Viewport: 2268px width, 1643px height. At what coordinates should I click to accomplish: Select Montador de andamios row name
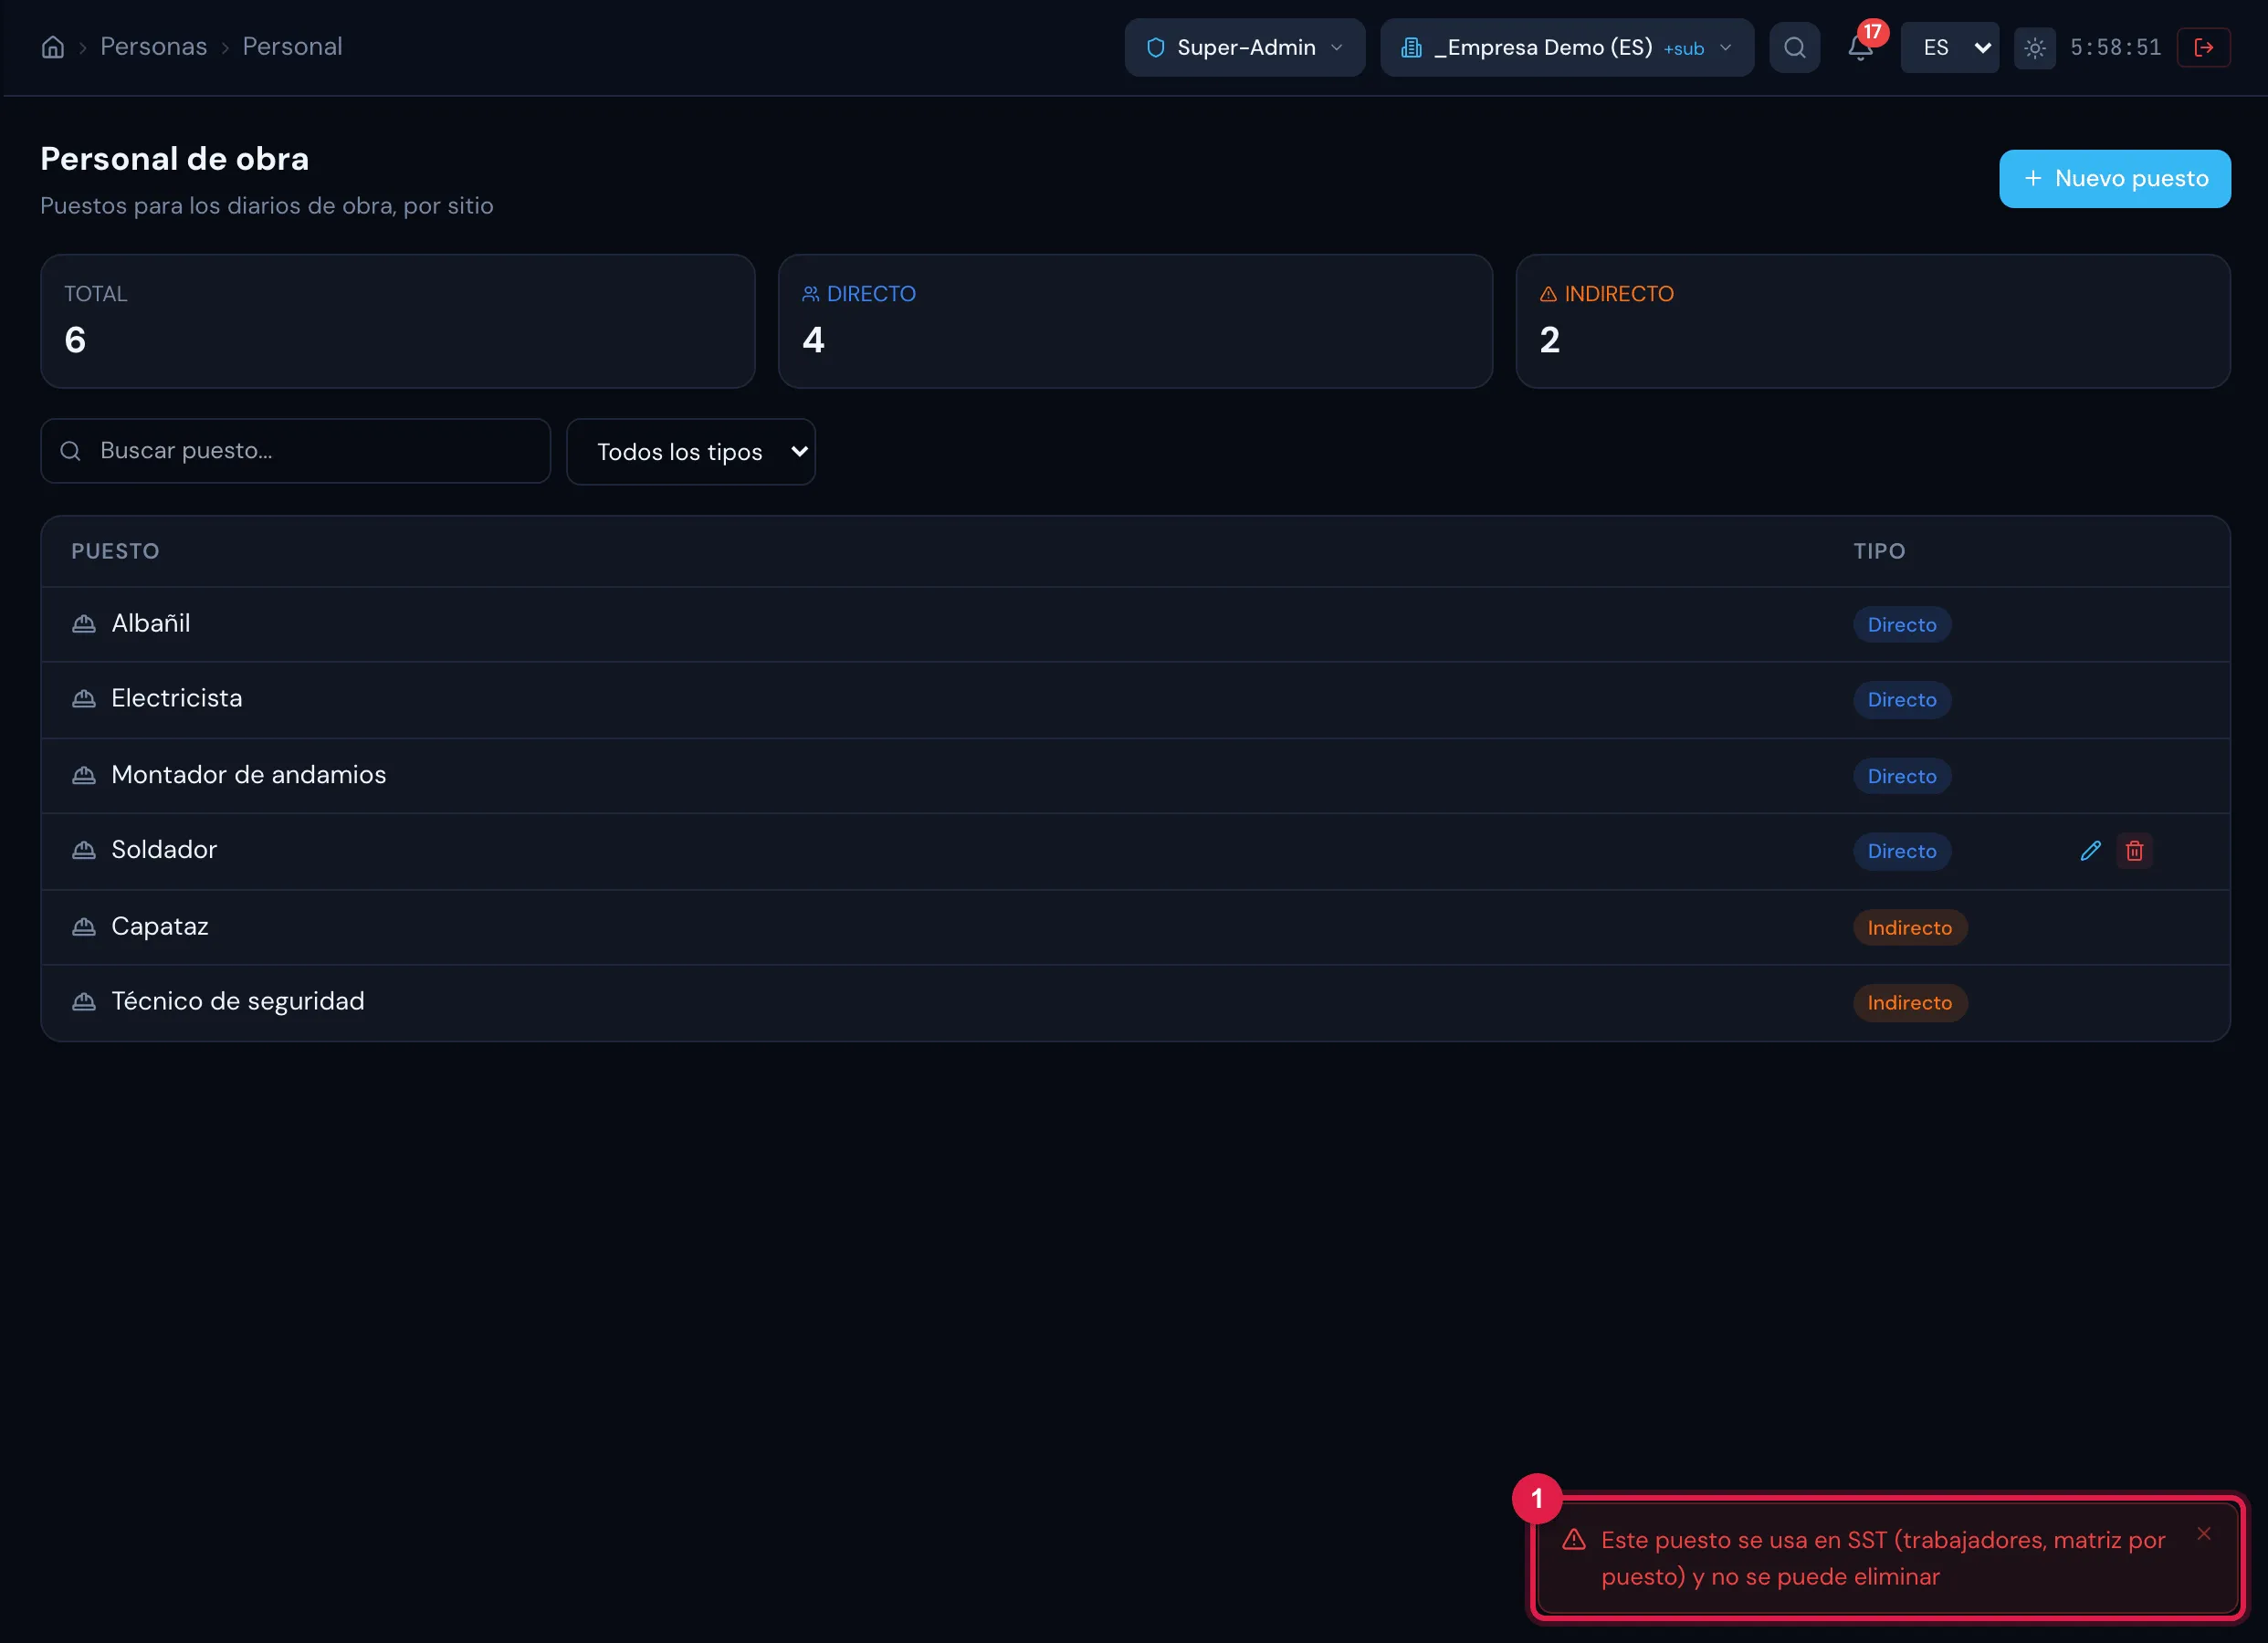coord(249,775)
